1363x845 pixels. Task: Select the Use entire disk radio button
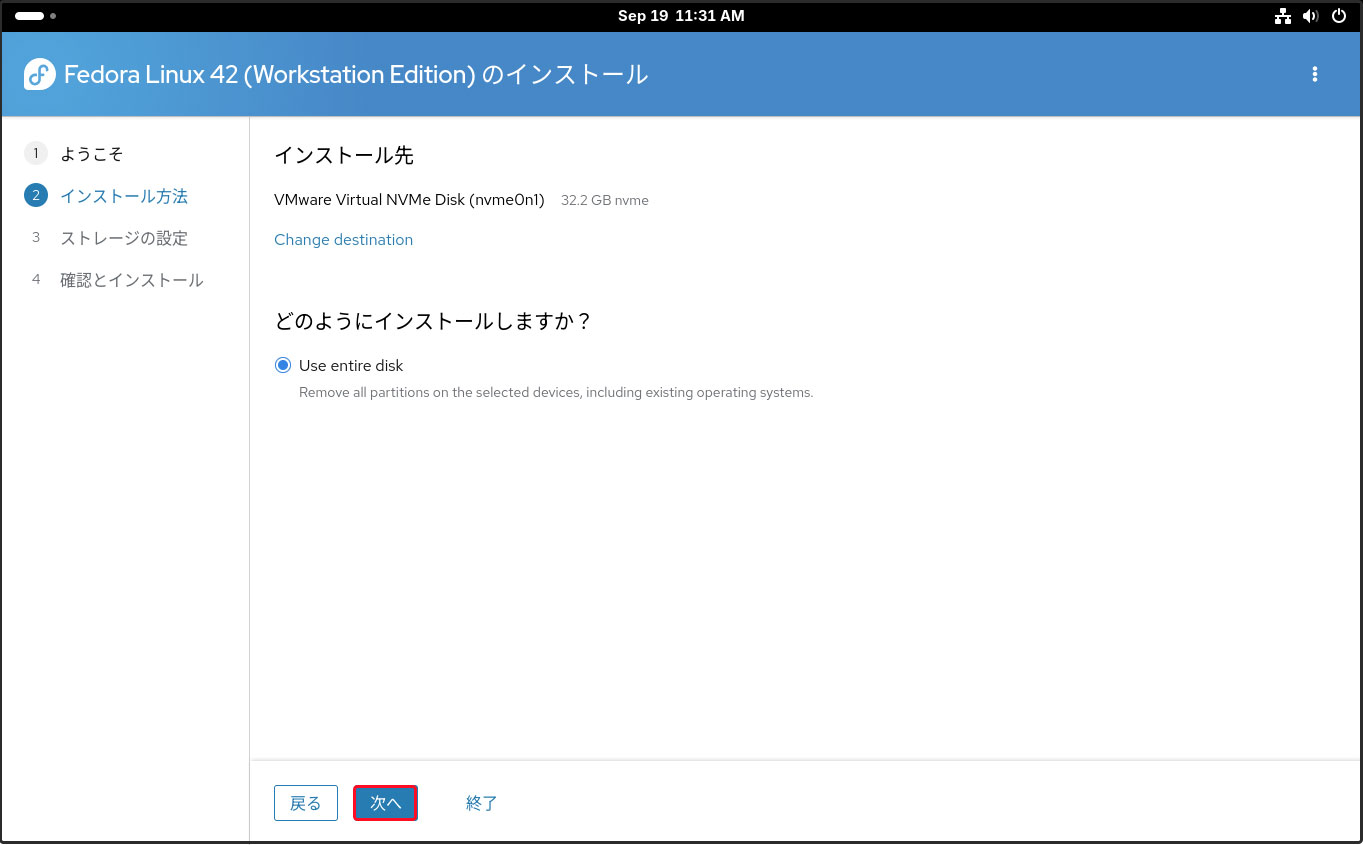point(283,365)
